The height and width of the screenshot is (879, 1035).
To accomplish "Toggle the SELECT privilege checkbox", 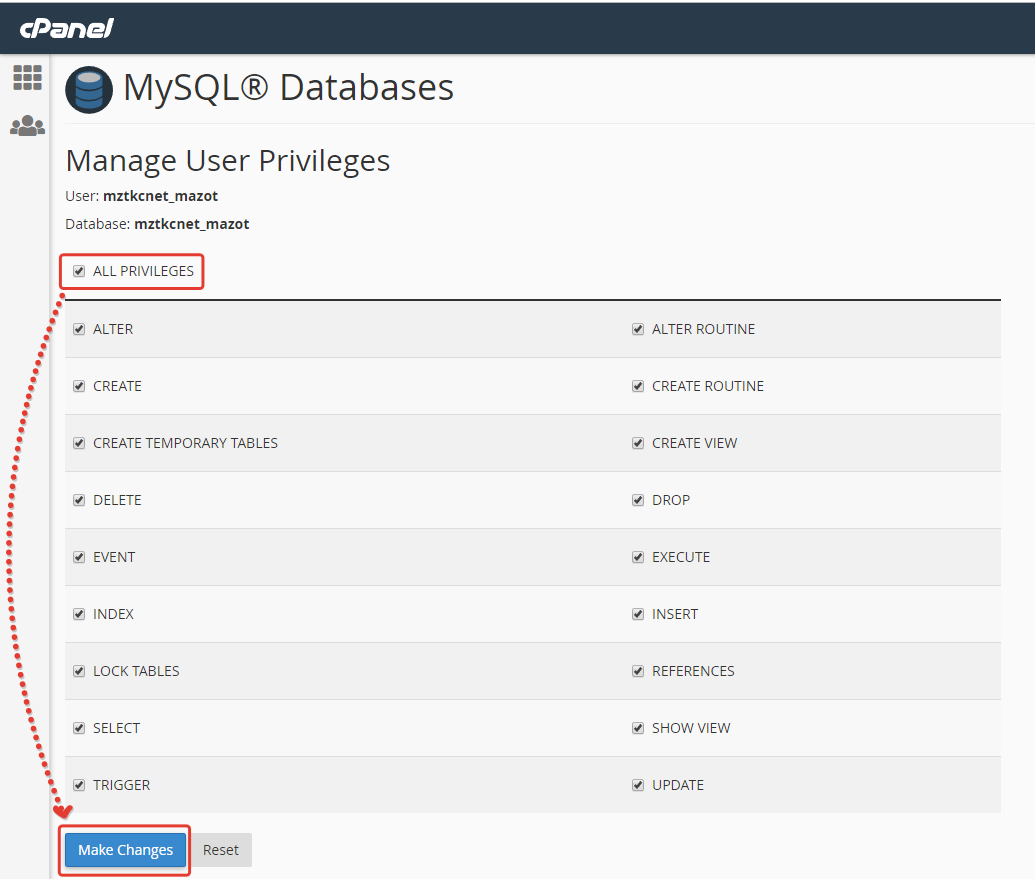I will pyautogui.click(x=79, y=728).
